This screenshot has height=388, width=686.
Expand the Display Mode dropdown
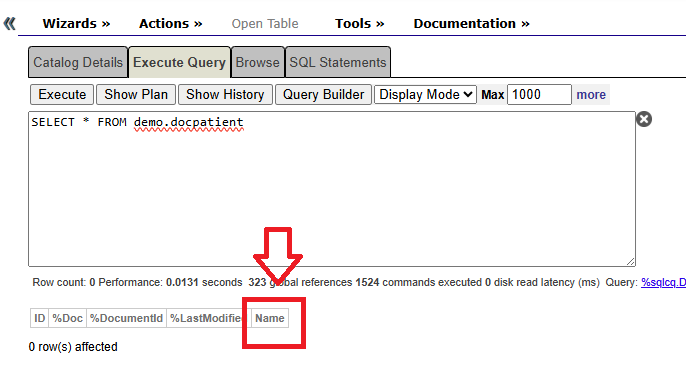425,94
